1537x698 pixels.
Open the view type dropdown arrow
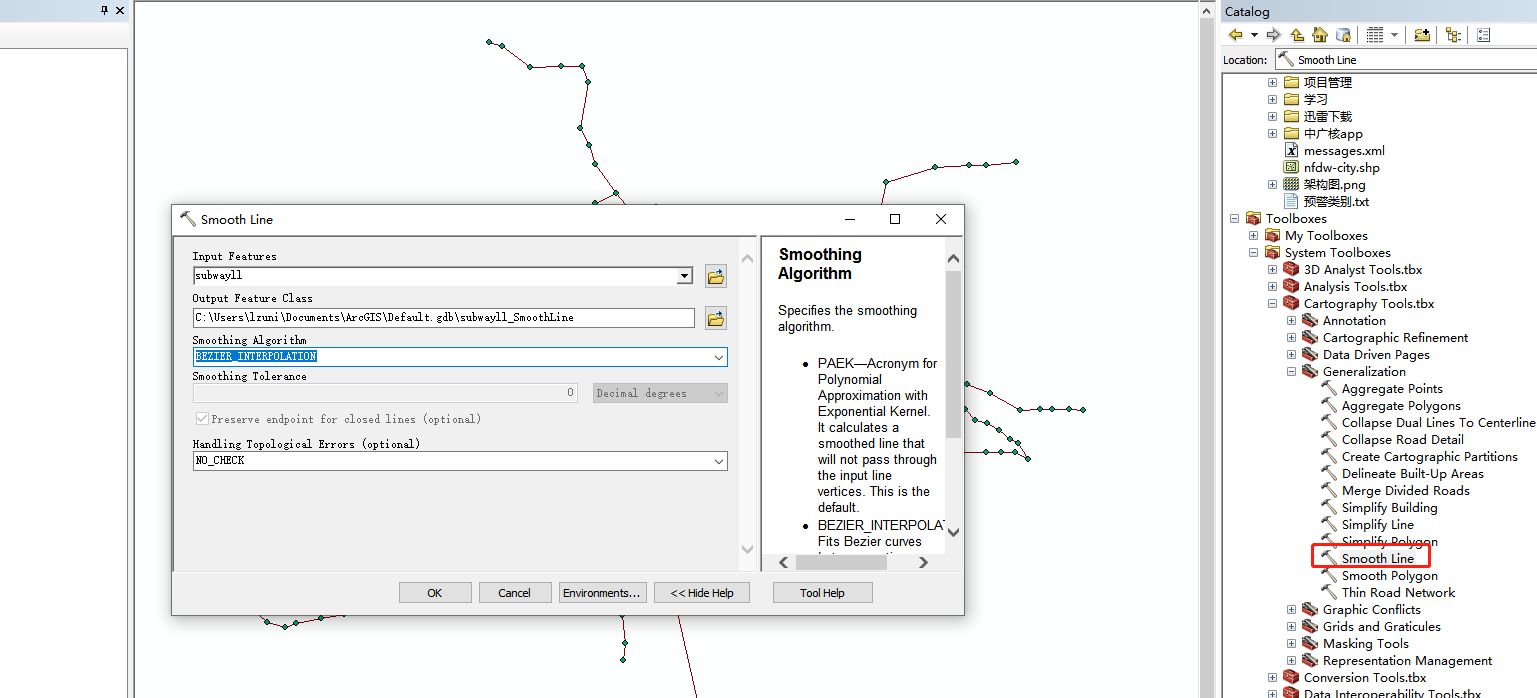point(1394,35)
